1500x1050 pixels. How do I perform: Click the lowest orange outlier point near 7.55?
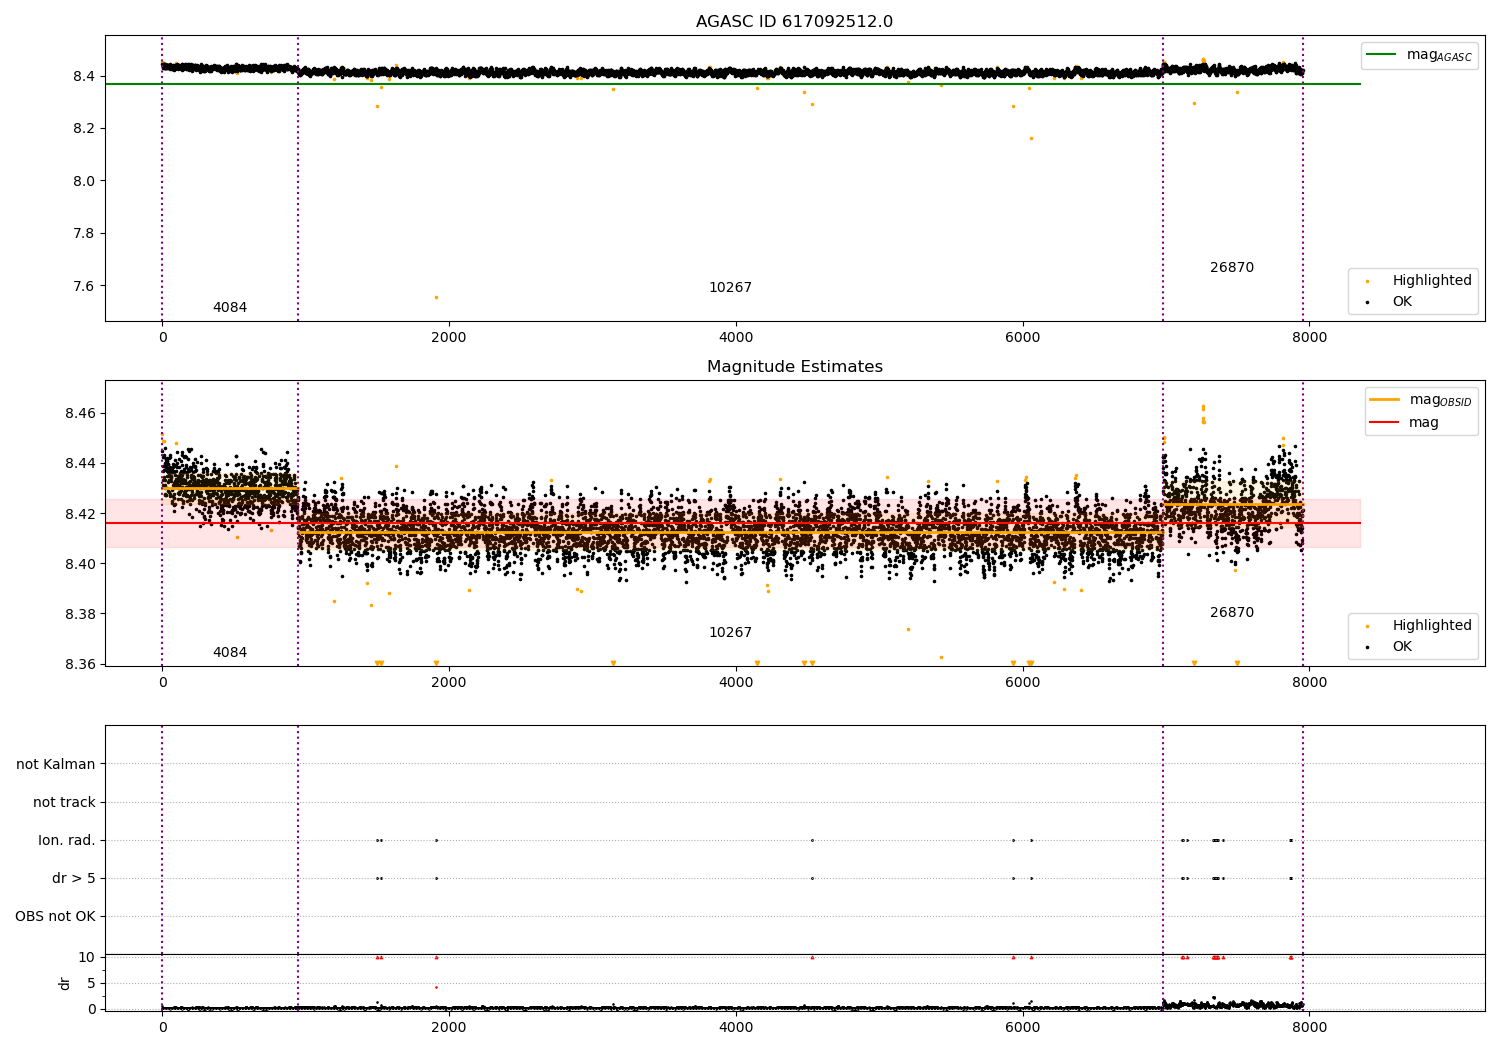(436, 297)
